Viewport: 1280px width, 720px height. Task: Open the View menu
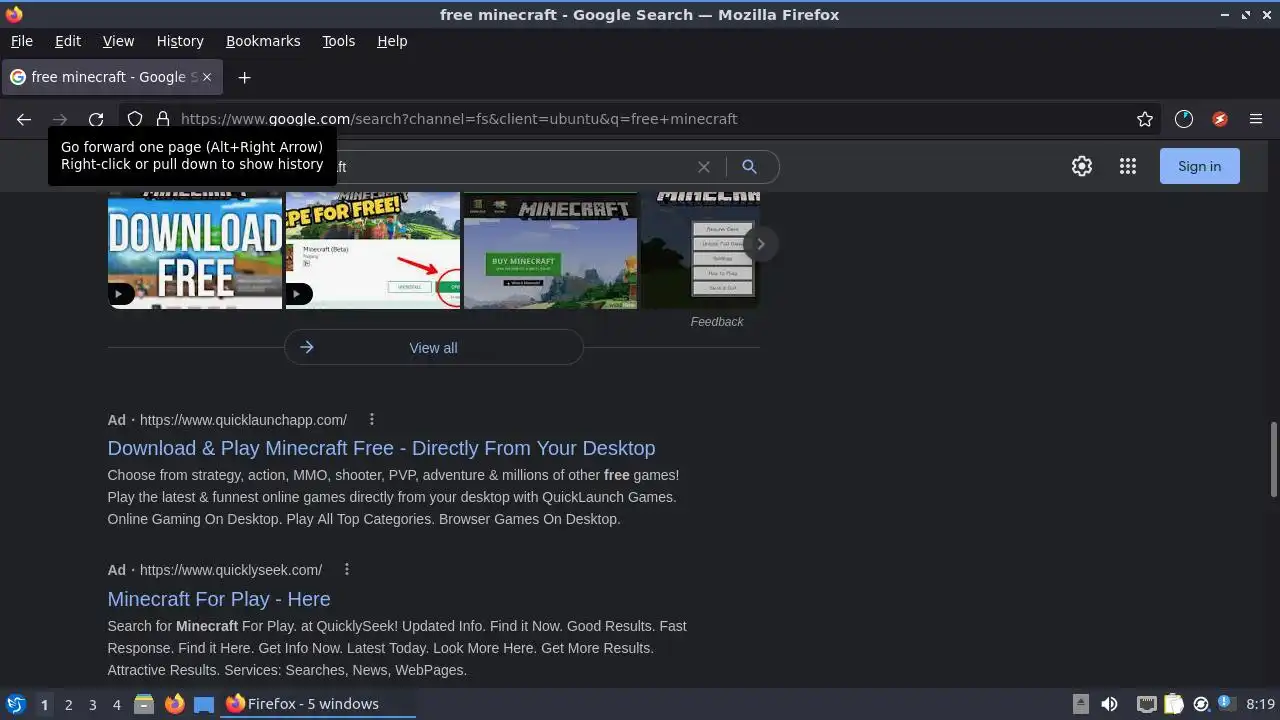coord(118,41)
